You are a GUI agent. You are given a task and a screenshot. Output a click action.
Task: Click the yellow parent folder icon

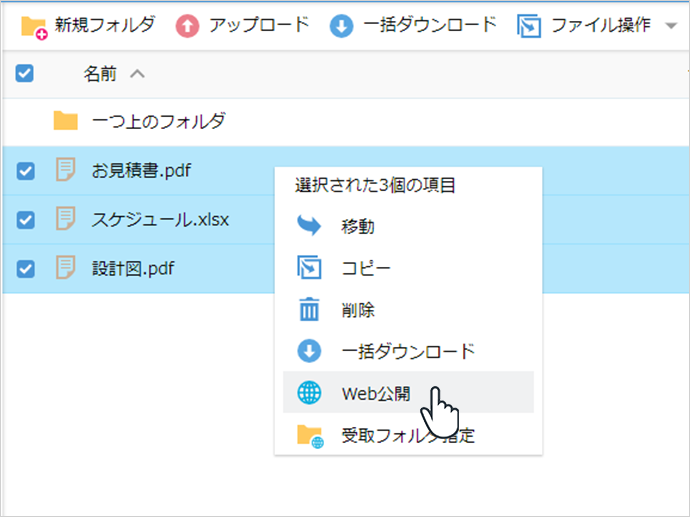tap(66, 121)
